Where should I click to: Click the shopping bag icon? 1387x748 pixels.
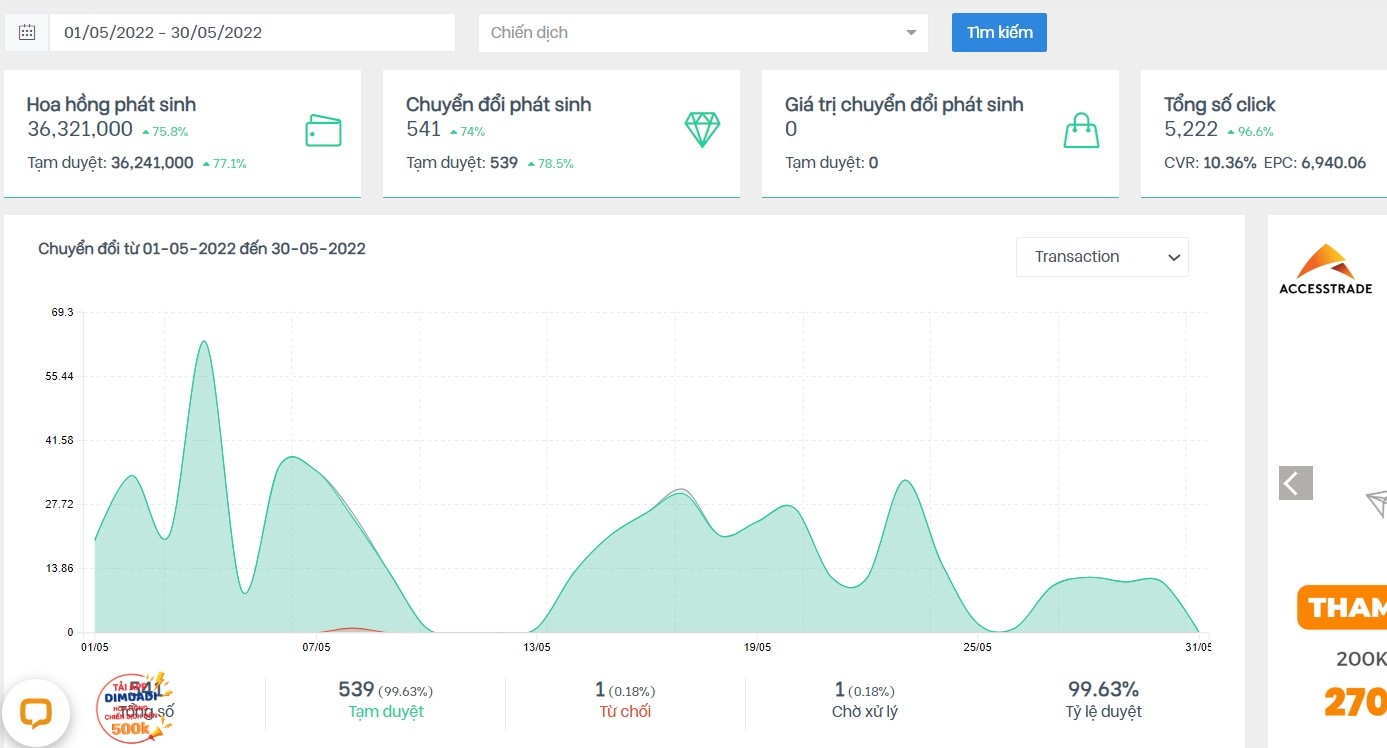pos(1081,131)
